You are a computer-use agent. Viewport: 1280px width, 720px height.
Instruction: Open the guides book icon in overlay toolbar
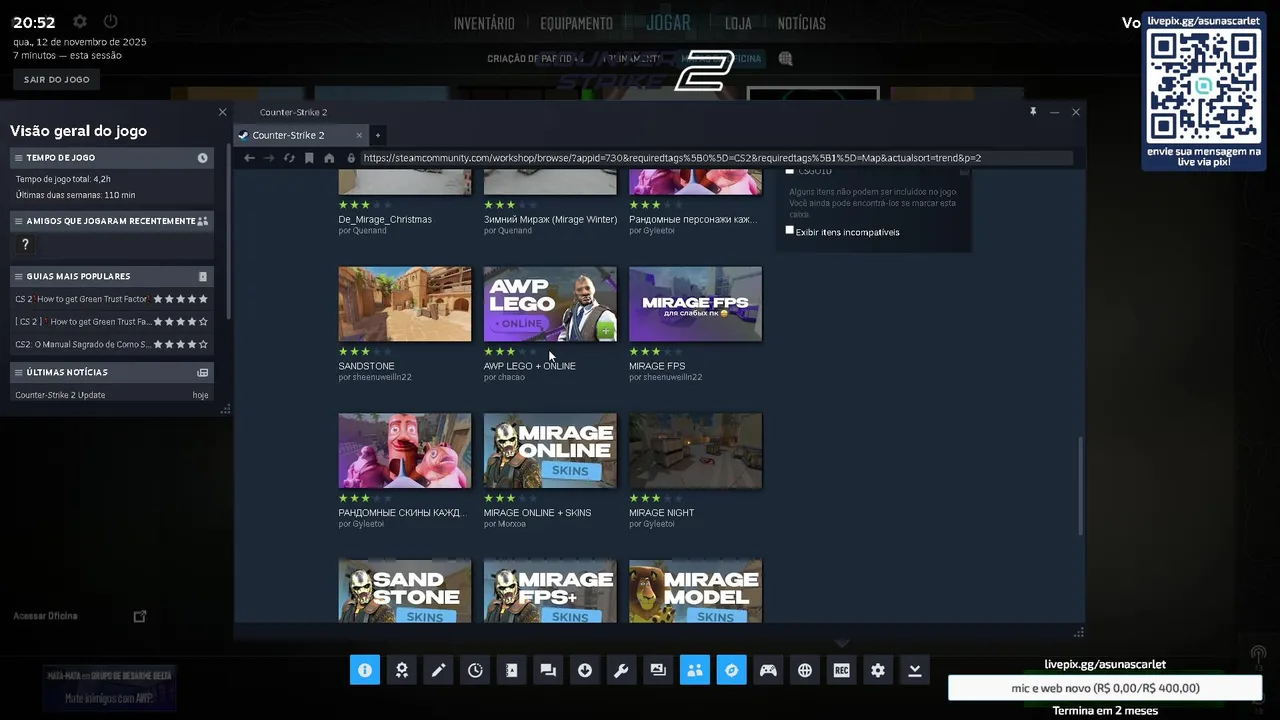coord(512,670)
